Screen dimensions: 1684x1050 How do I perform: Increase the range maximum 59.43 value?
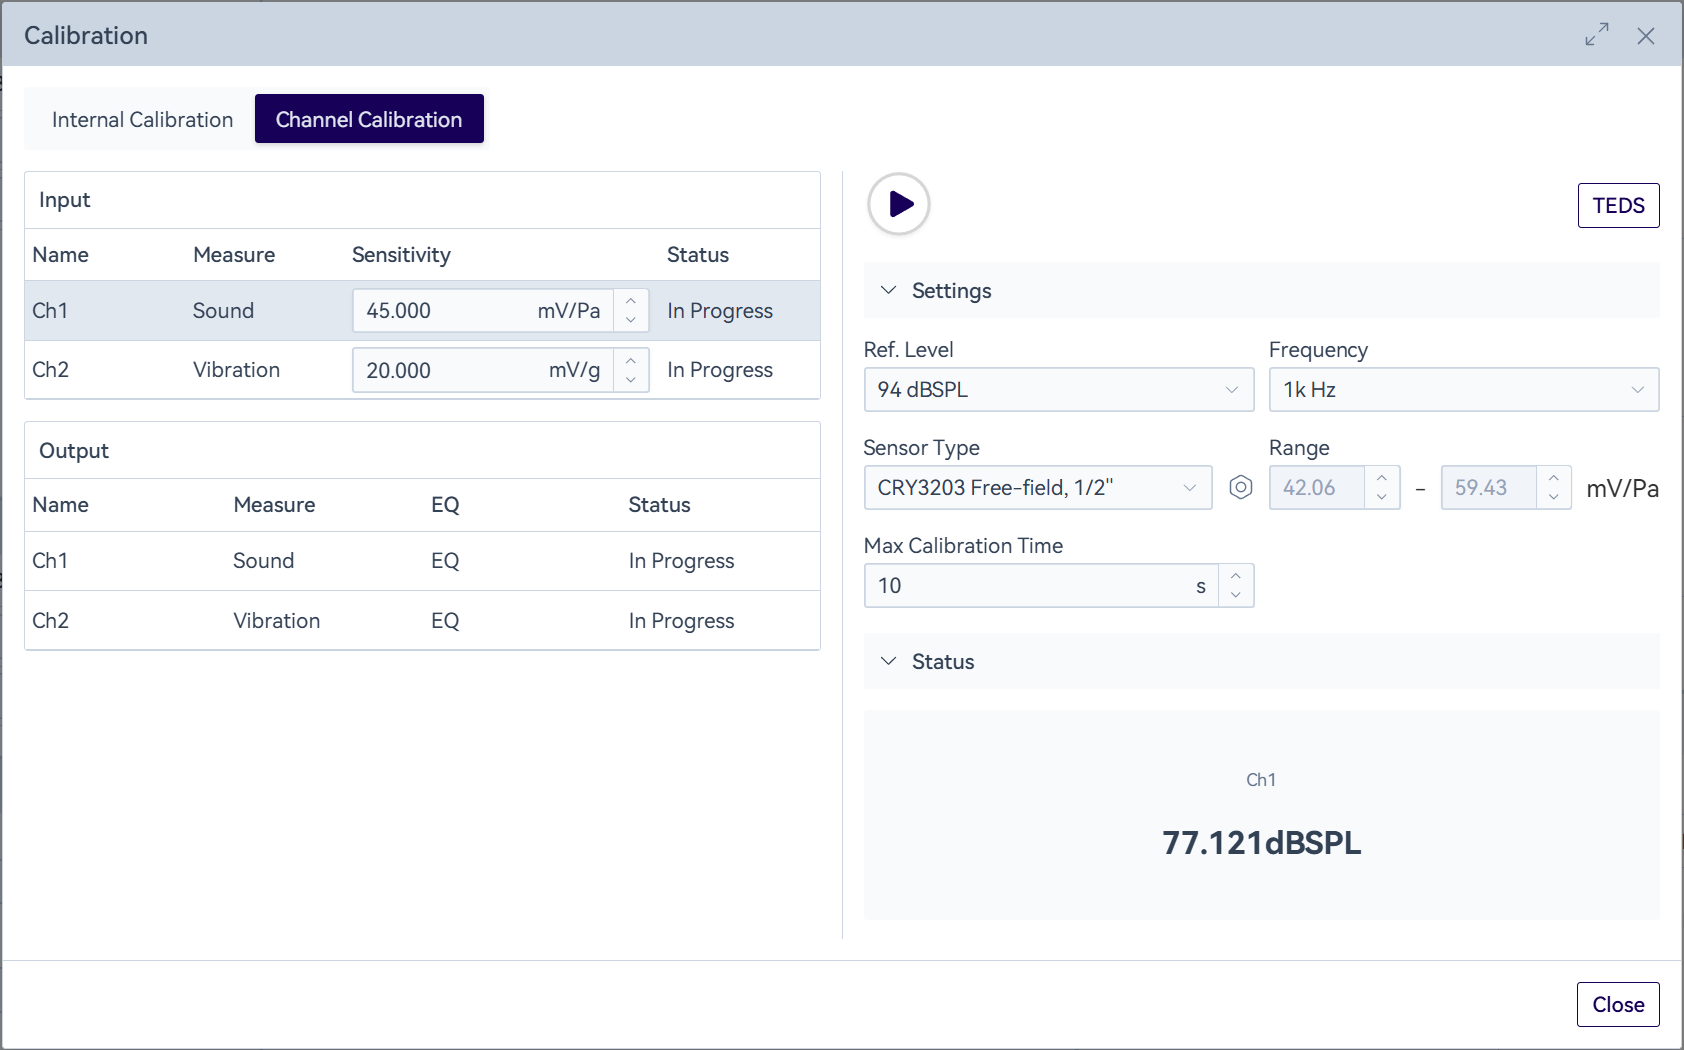[1554, 478]
